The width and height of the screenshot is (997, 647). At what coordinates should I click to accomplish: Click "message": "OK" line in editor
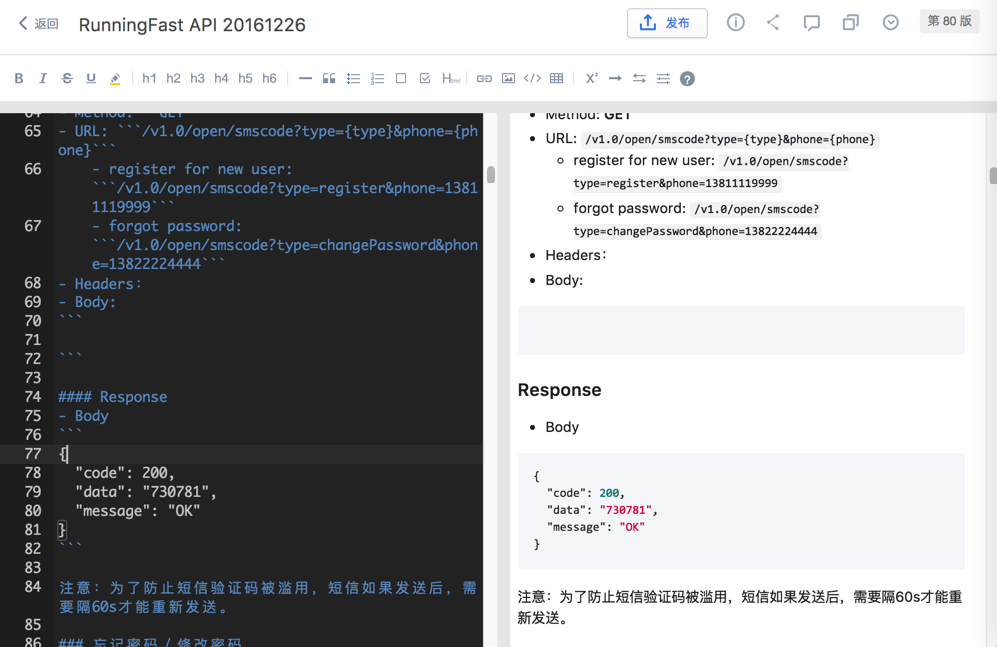pos(137,511)
